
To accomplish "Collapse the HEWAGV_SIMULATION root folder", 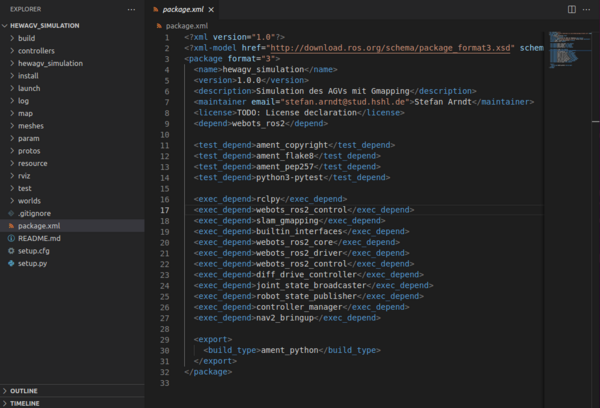I will (5, 25).
